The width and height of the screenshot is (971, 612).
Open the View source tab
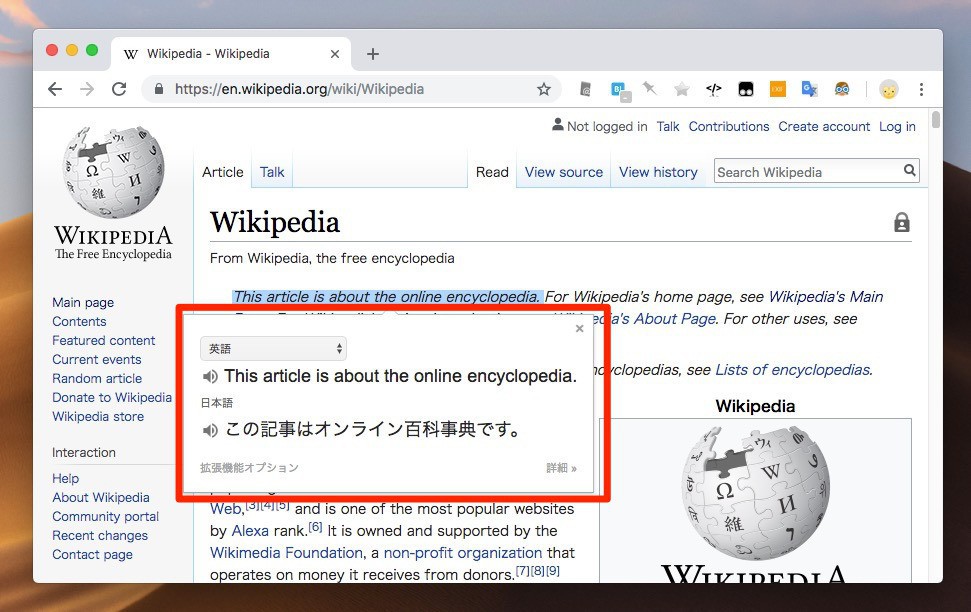click(x=564, y=172)
